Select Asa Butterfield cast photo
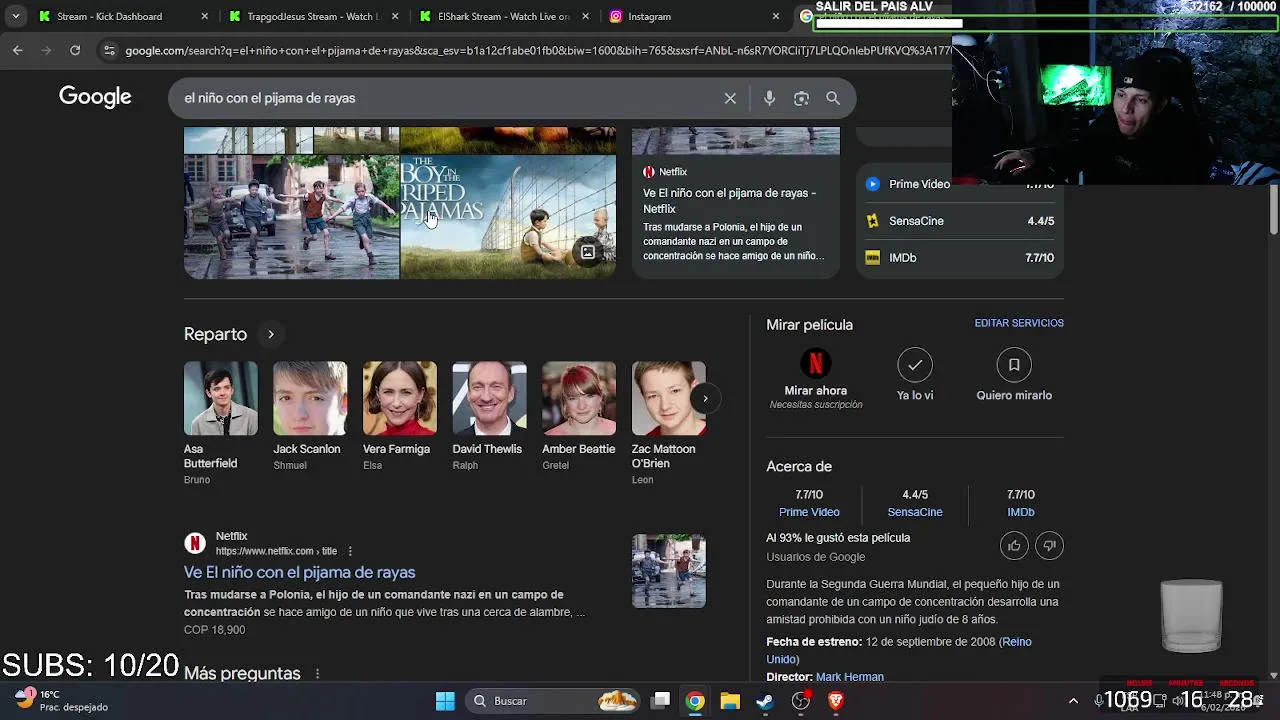1280x720 pixels. pos(220,398)
